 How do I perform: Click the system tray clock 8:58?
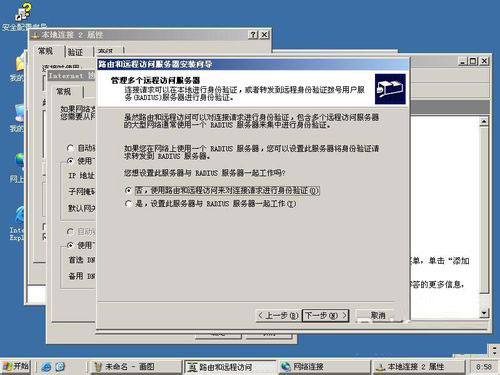pos(484,367)
